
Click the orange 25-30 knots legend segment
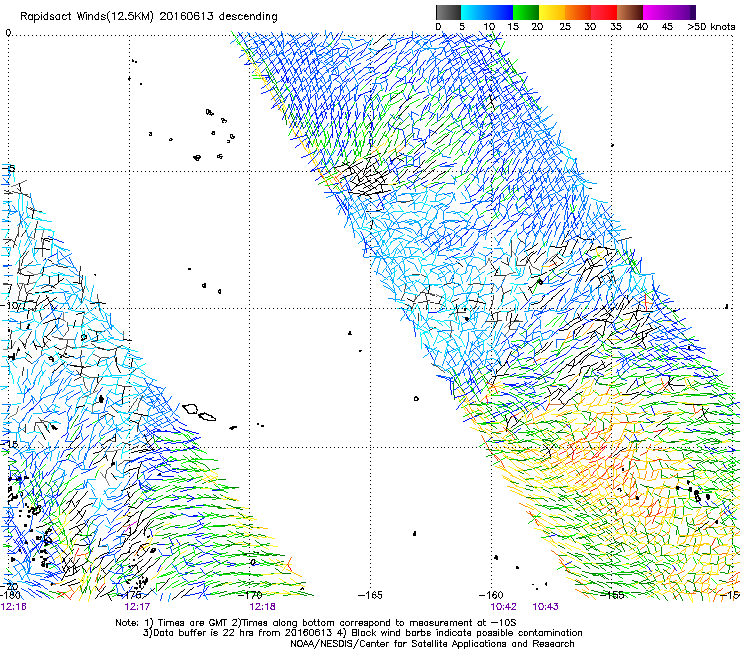[x=578, y=12]
